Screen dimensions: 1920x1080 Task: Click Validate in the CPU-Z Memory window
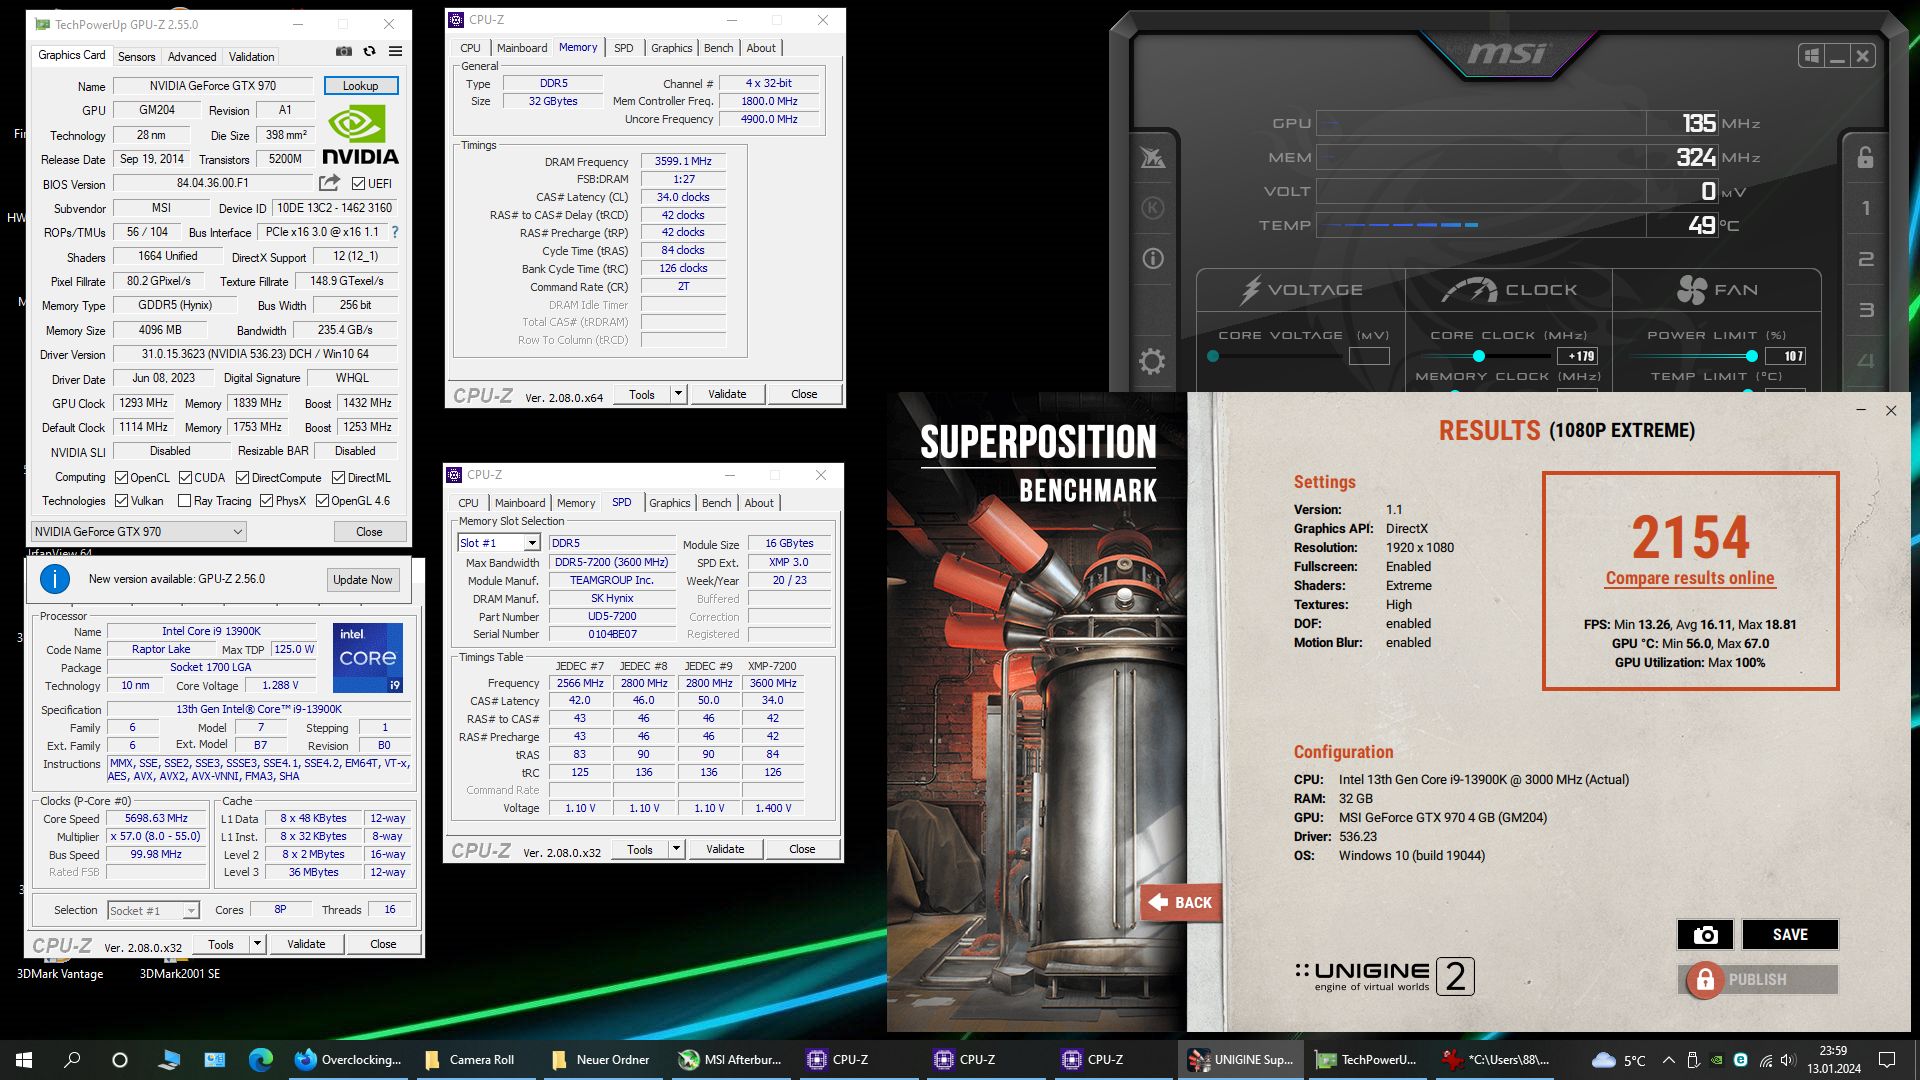727,394
